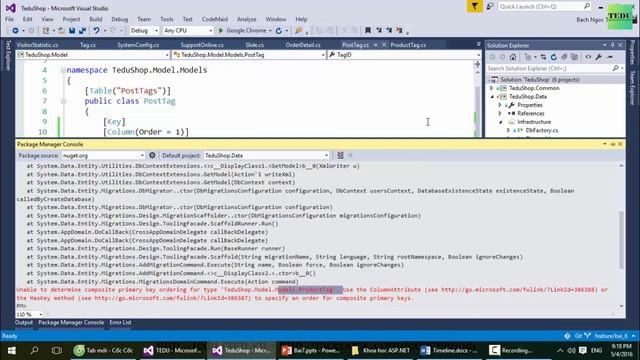Click the Open File toolbar icon

(x=61, y=31)
